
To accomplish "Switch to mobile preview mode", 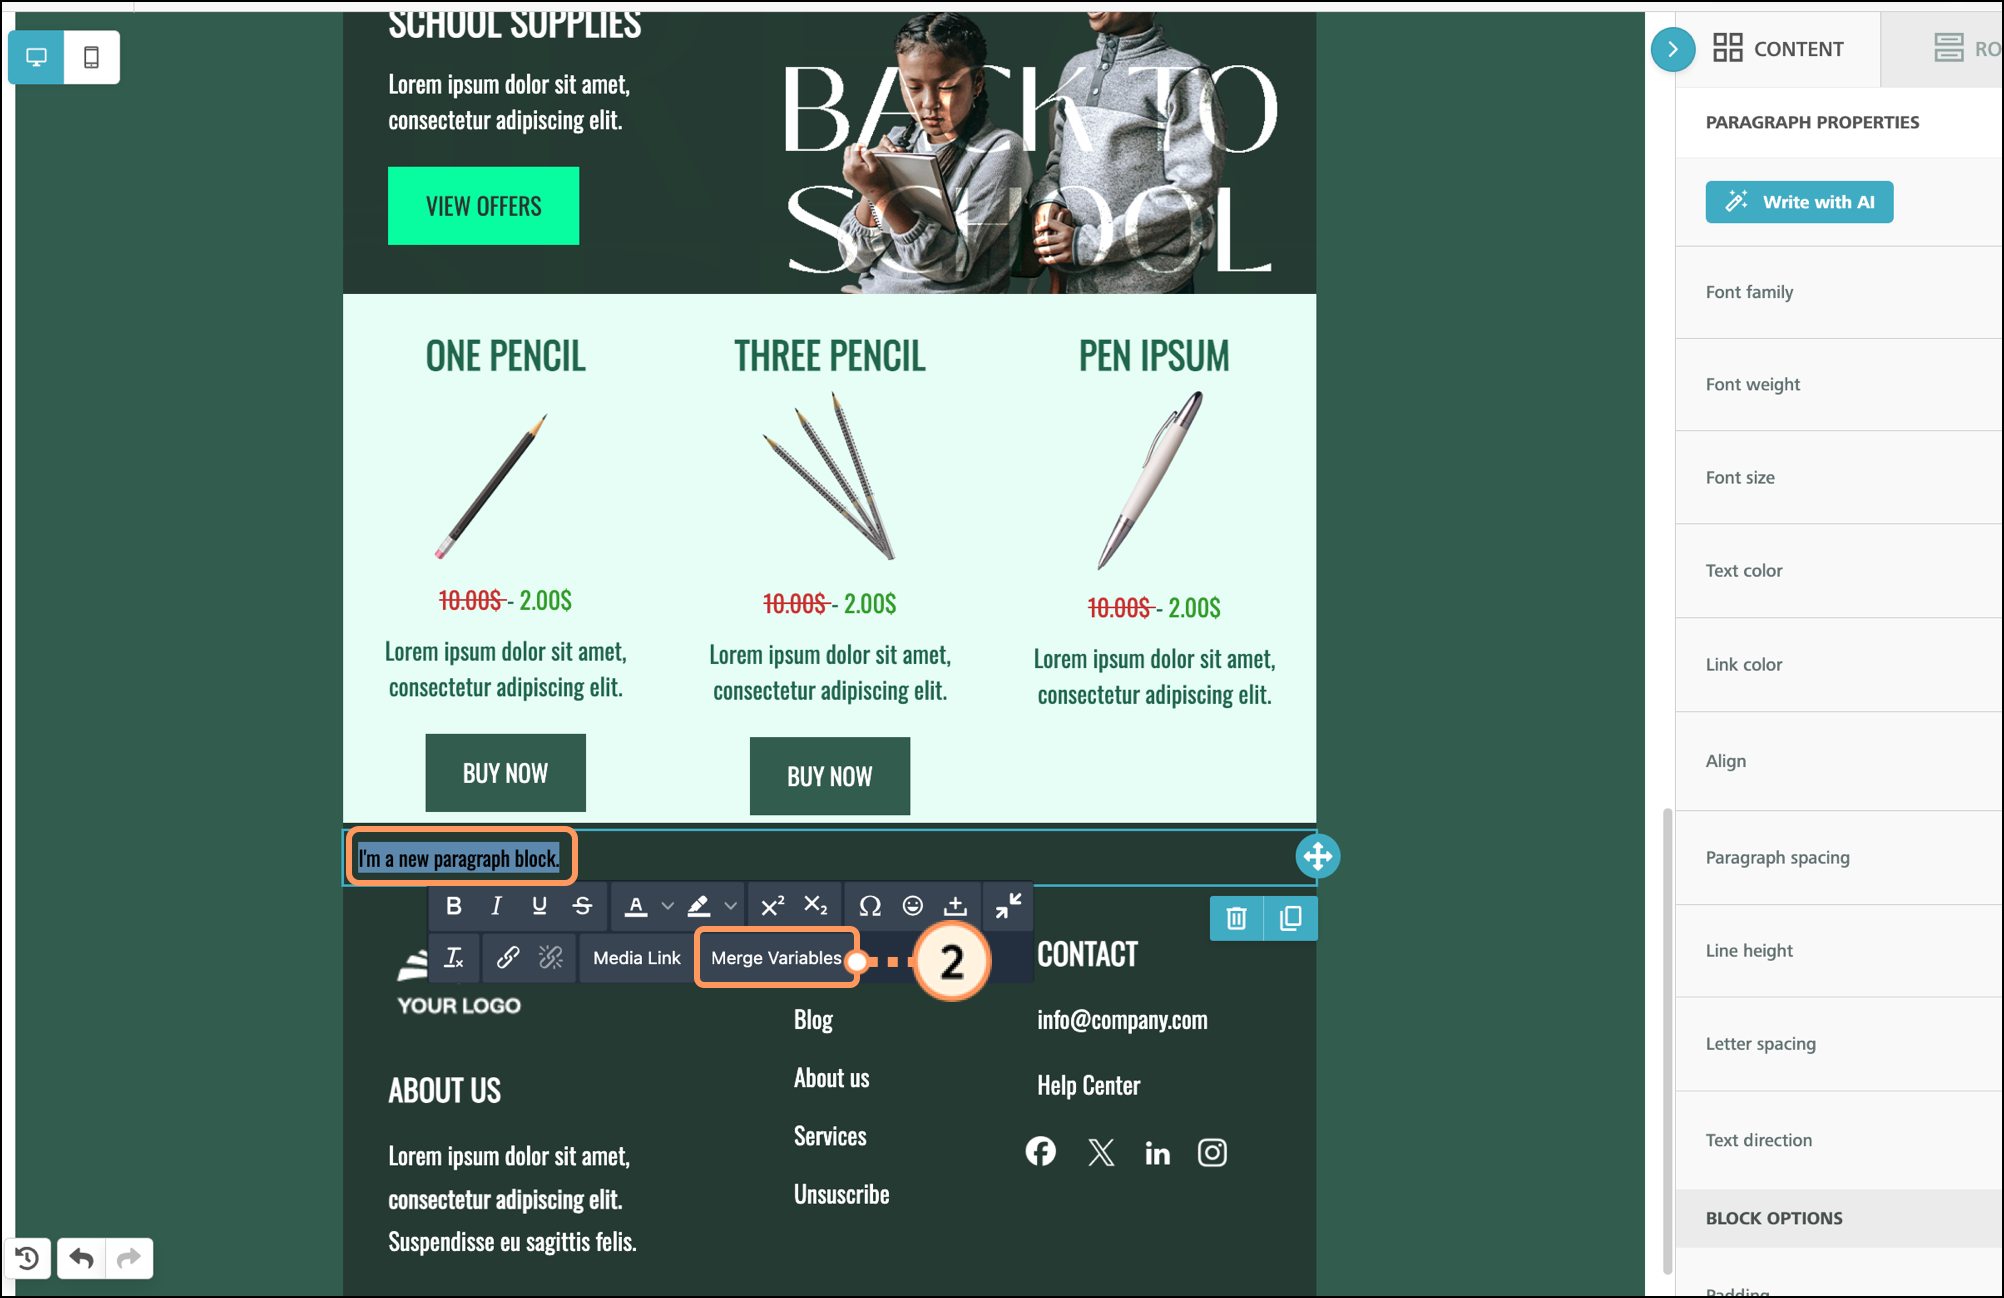I will click(91, 57).
